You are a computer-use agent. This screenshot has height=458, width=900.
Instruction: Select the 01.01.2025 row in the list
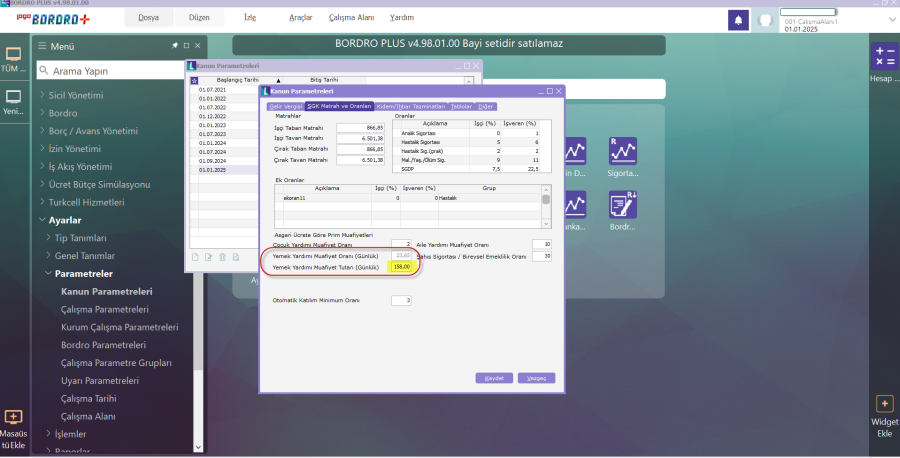[223, 170]
